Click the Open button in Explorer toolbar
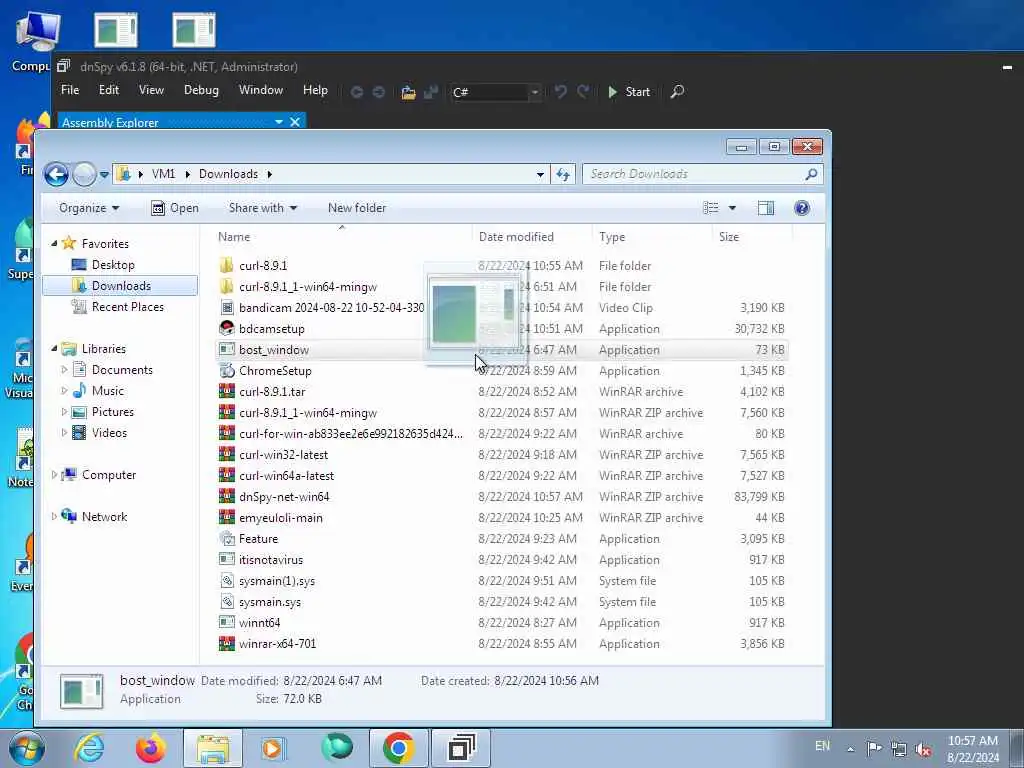Viewport: 1024px width, 768px height. pos(175,208)
